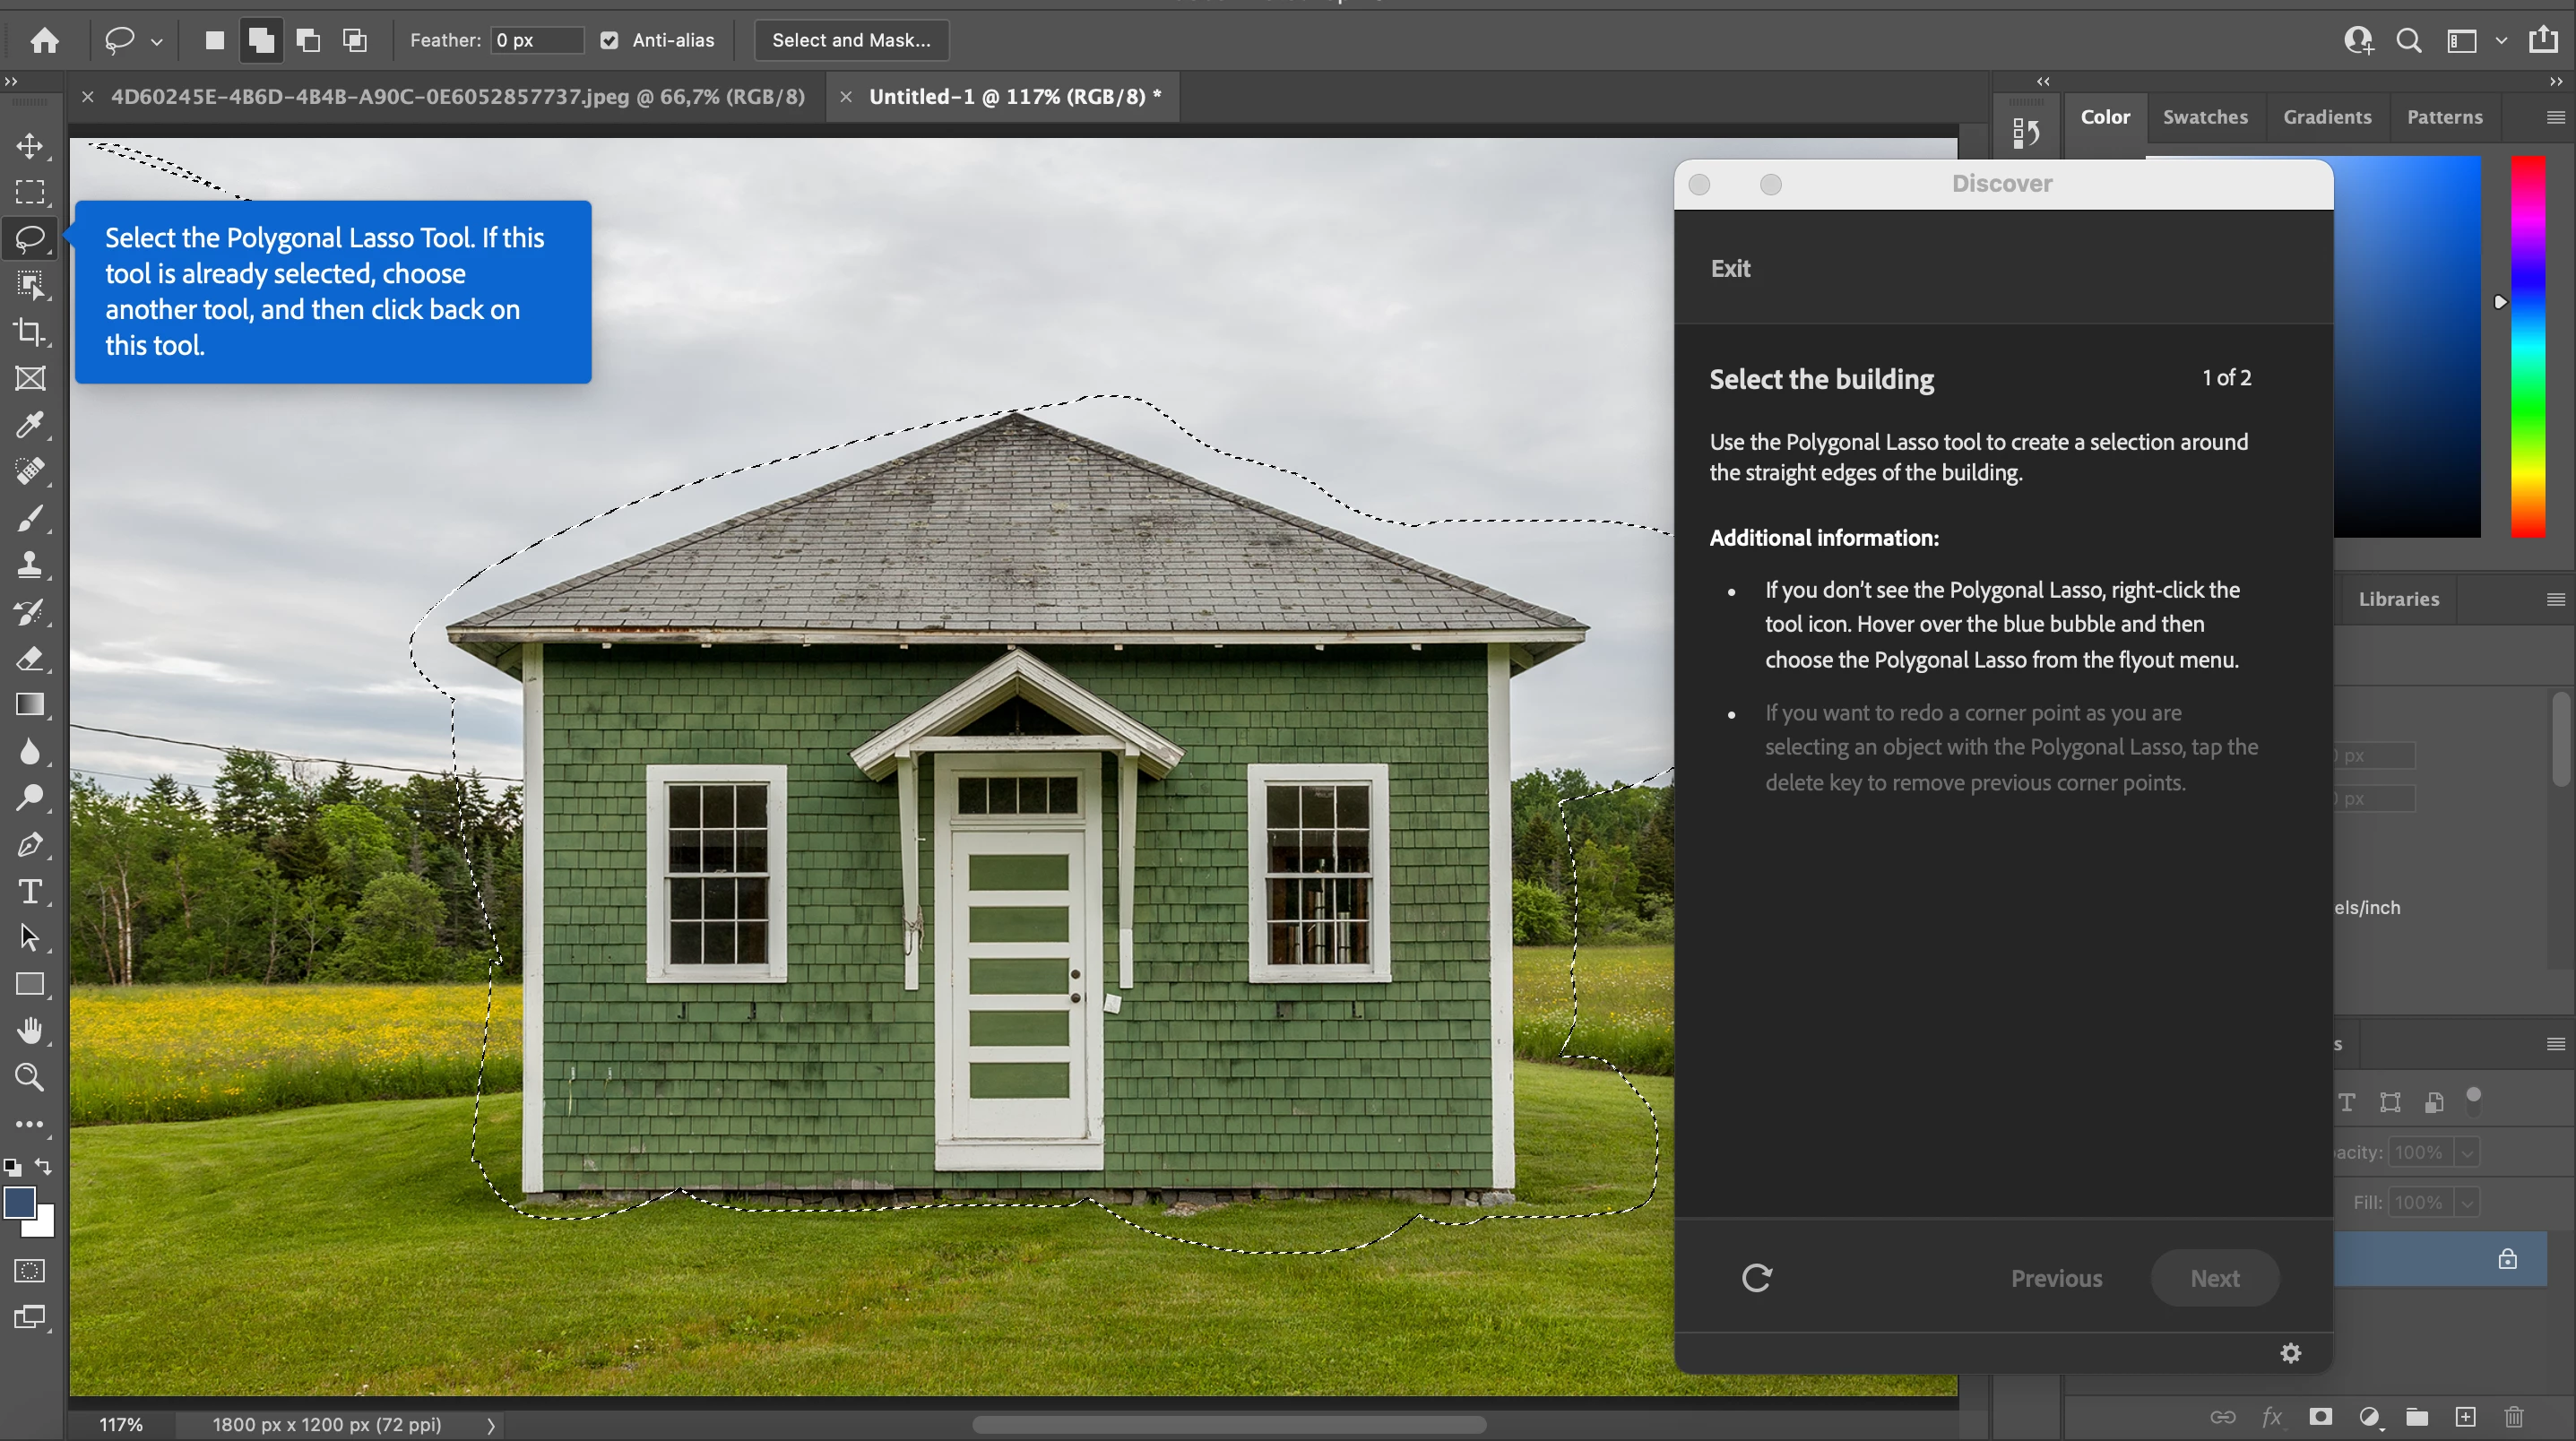
Task: Select the Horizontal Type tool
Action: click(30, 891)
